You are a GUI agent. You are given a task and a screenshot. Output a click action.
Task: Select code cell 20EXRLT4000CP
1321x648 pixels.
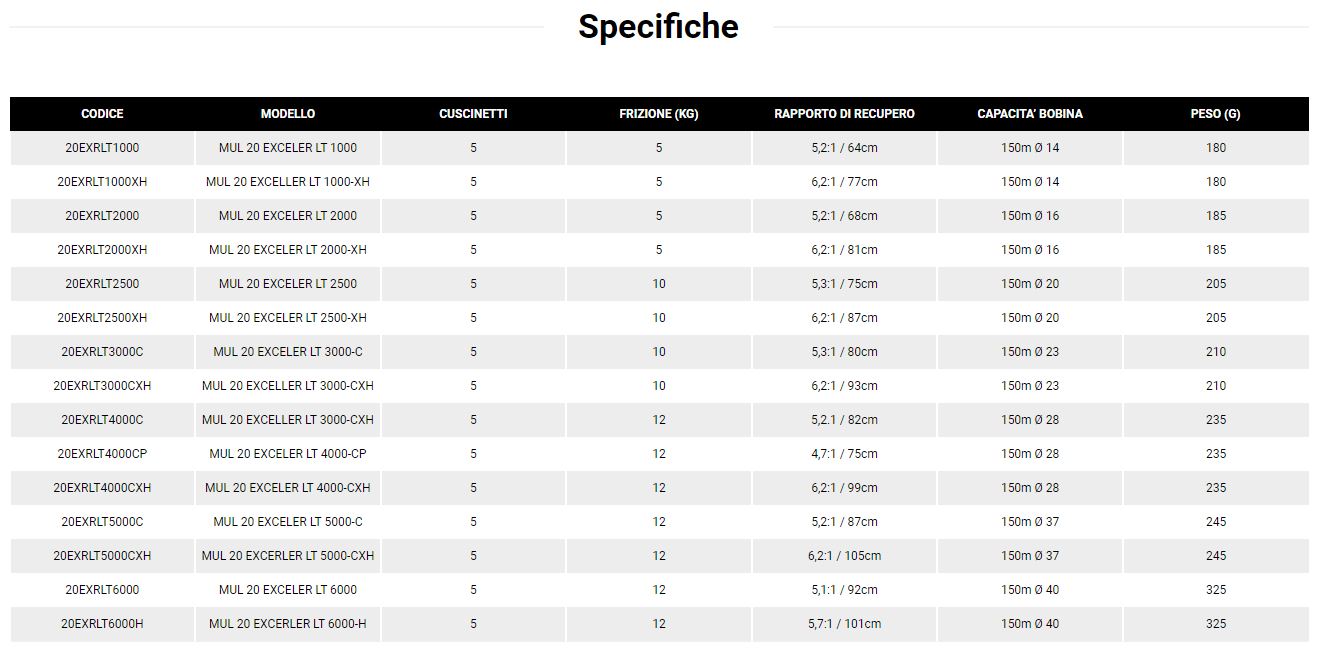pos(102,454)
